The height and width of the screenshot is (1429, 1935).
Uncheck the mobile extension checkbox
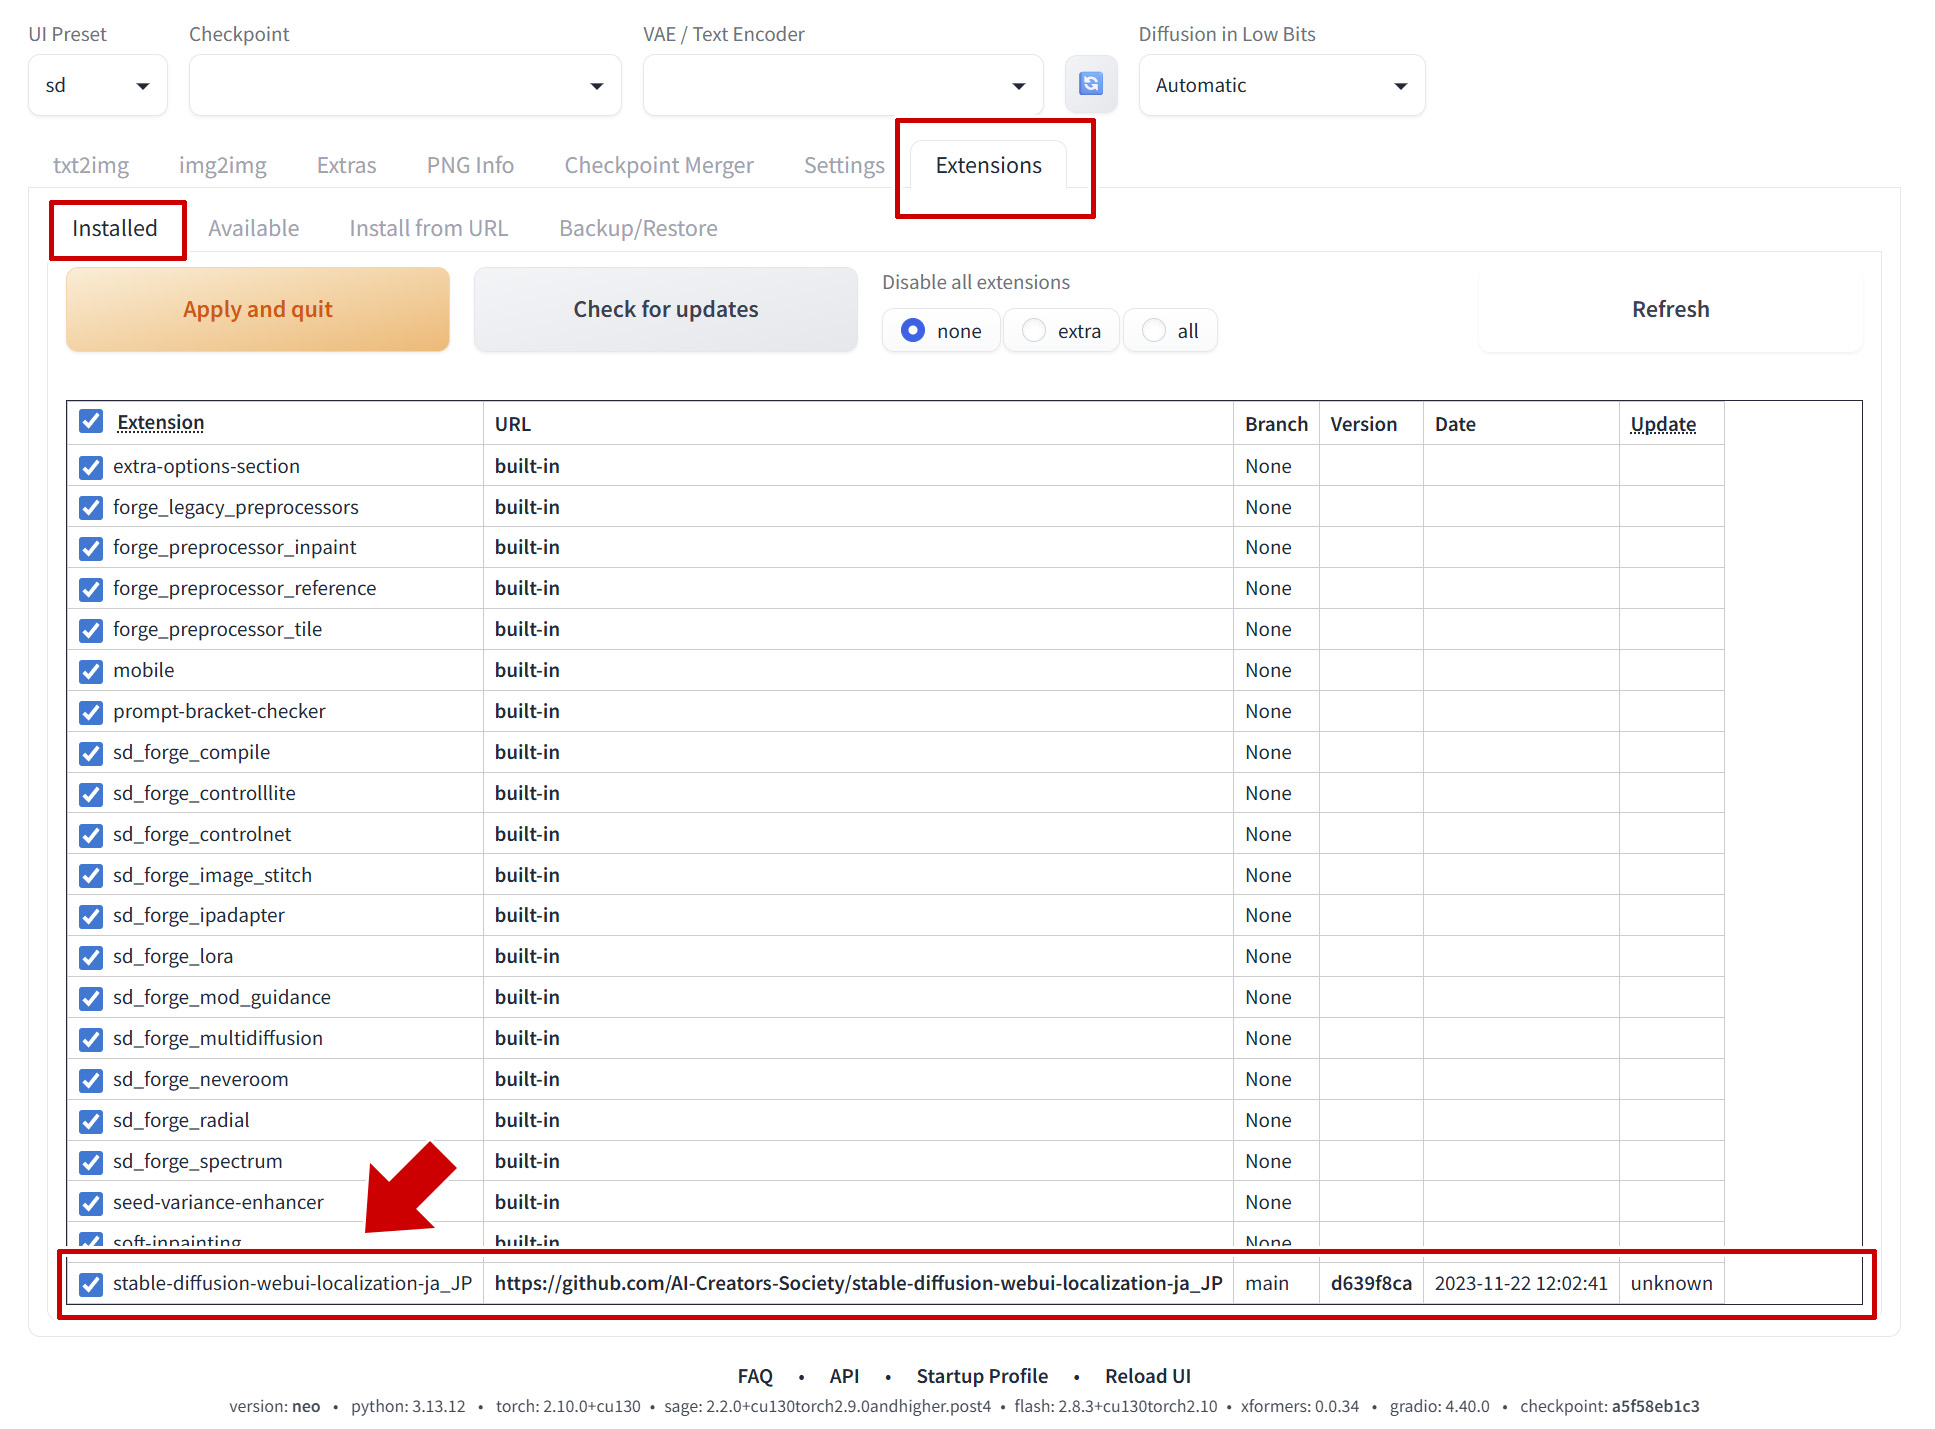pos(91,671)
